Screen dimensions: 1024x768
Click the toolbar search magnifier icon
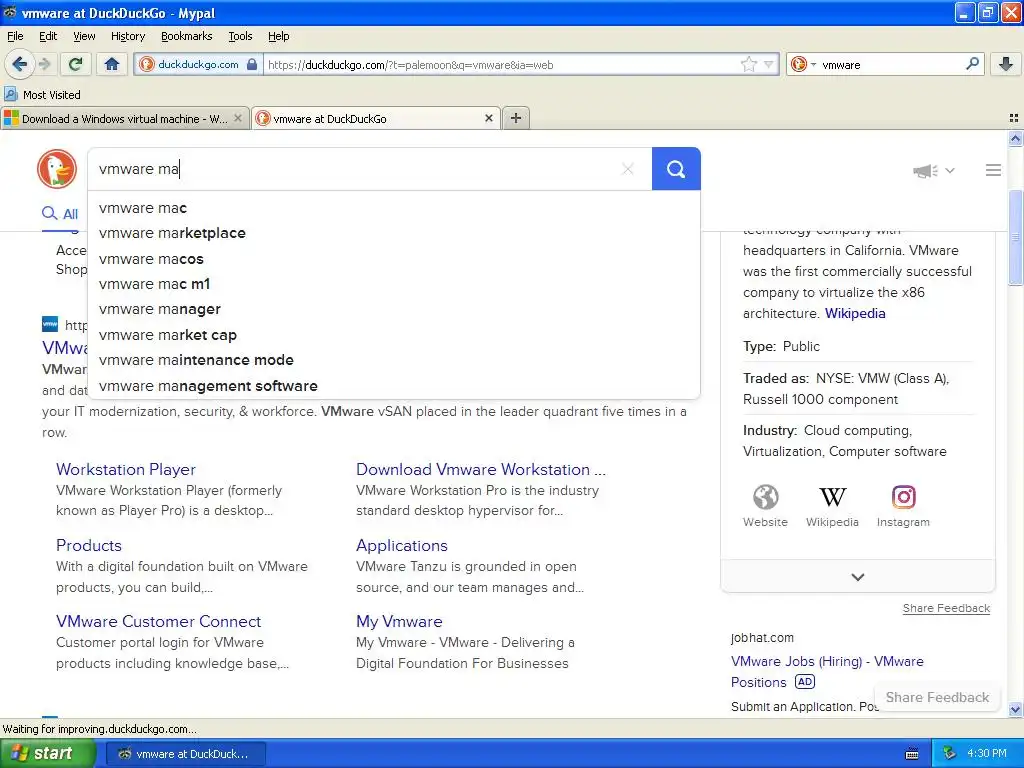(x=972, y=64)
